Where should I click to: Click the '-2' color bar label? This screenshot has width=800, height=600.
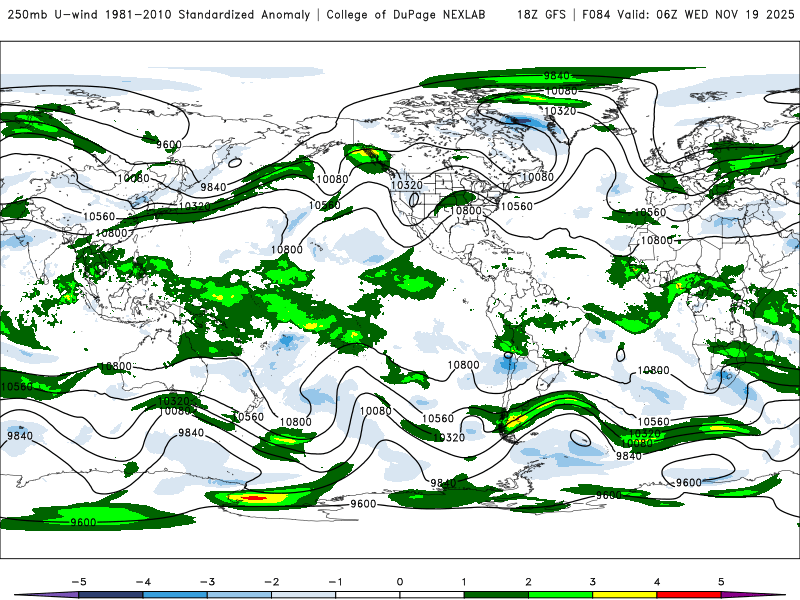pyautogui.click(x=271, y=582)
